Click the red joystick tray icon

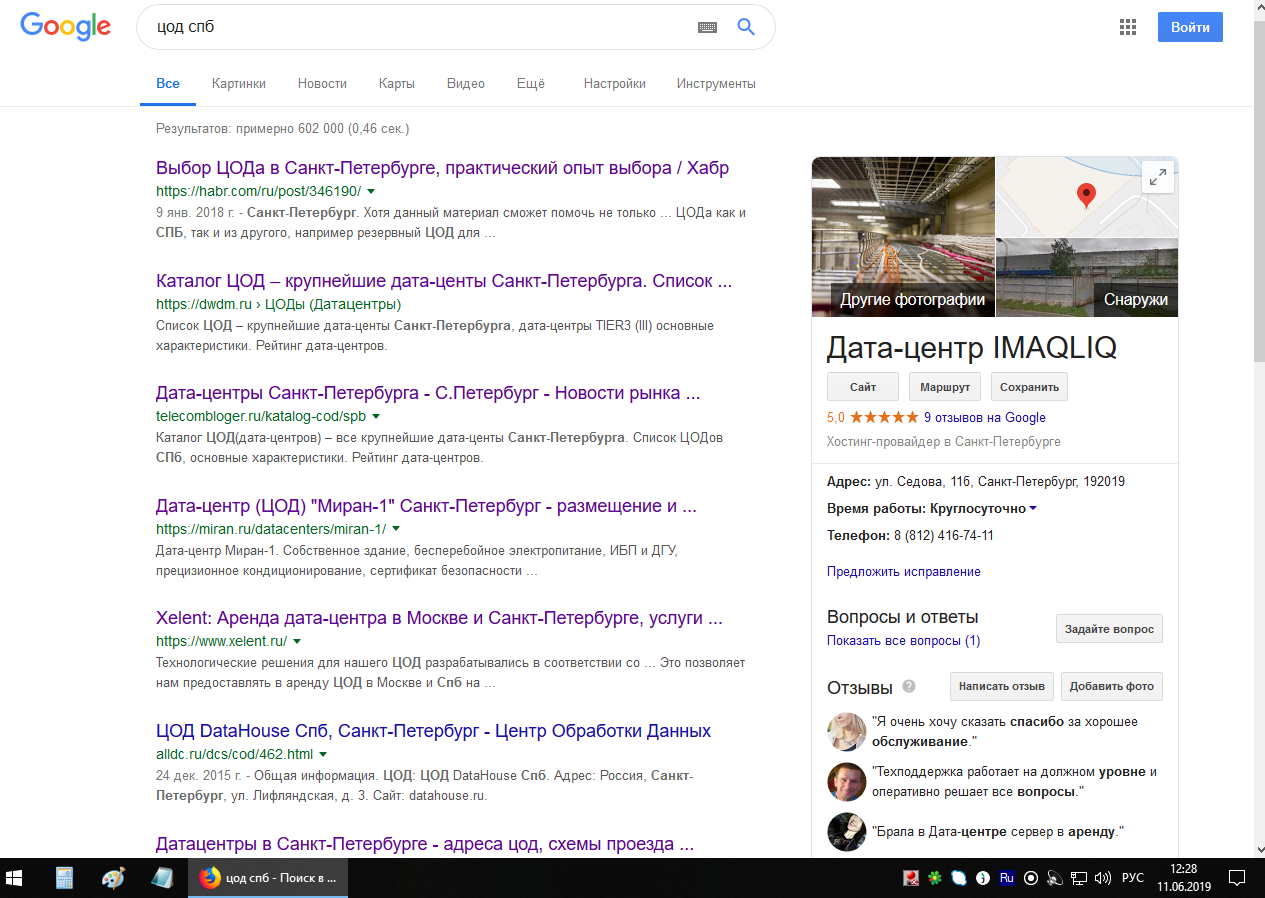click(x=911, y=878)
